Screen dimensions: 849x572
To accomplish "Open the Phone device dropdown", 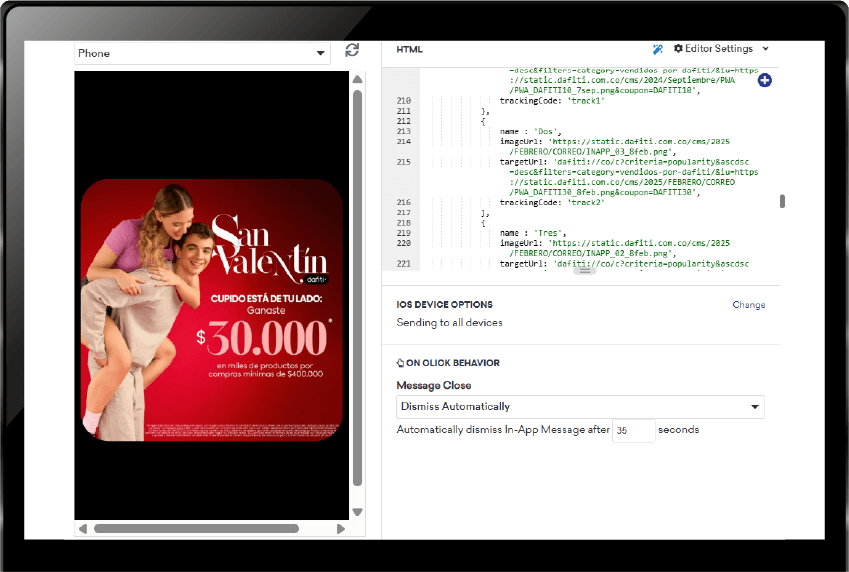I will (x=202, y=54).
